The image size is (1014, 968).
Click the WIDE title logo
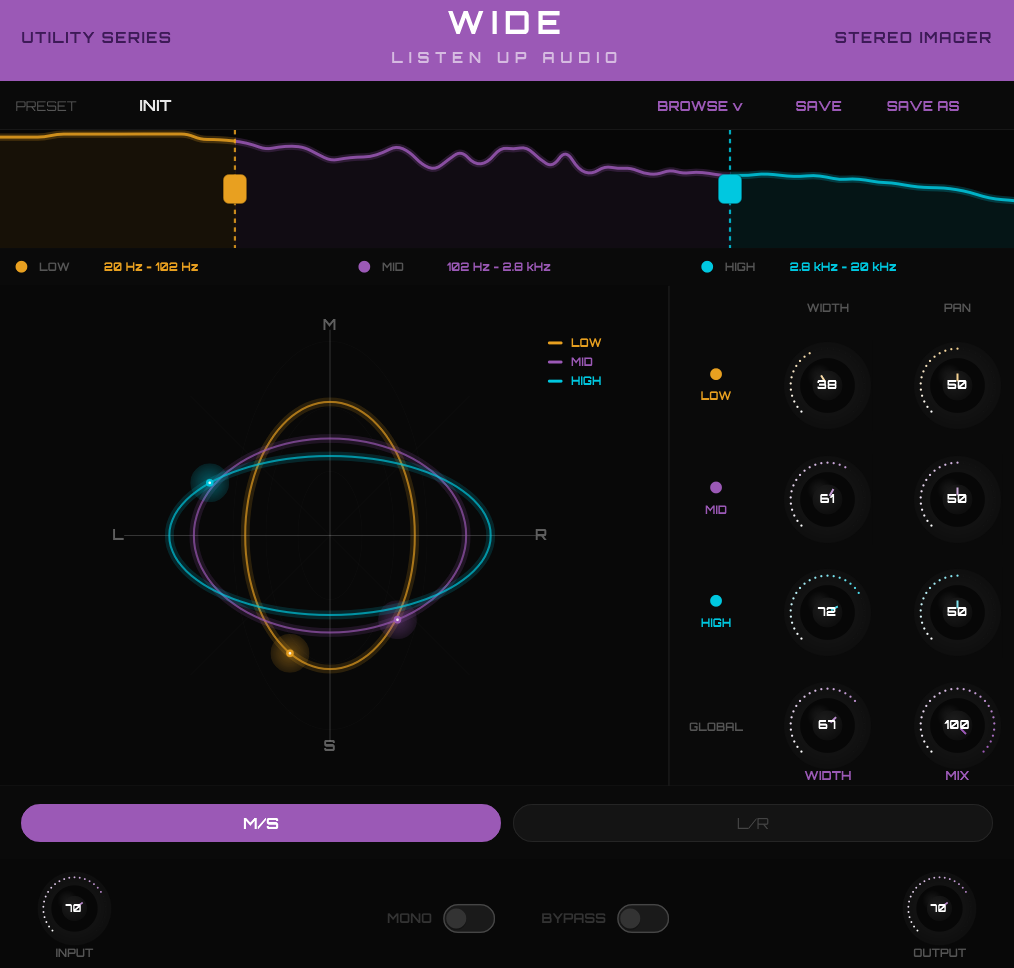point(505,23)
